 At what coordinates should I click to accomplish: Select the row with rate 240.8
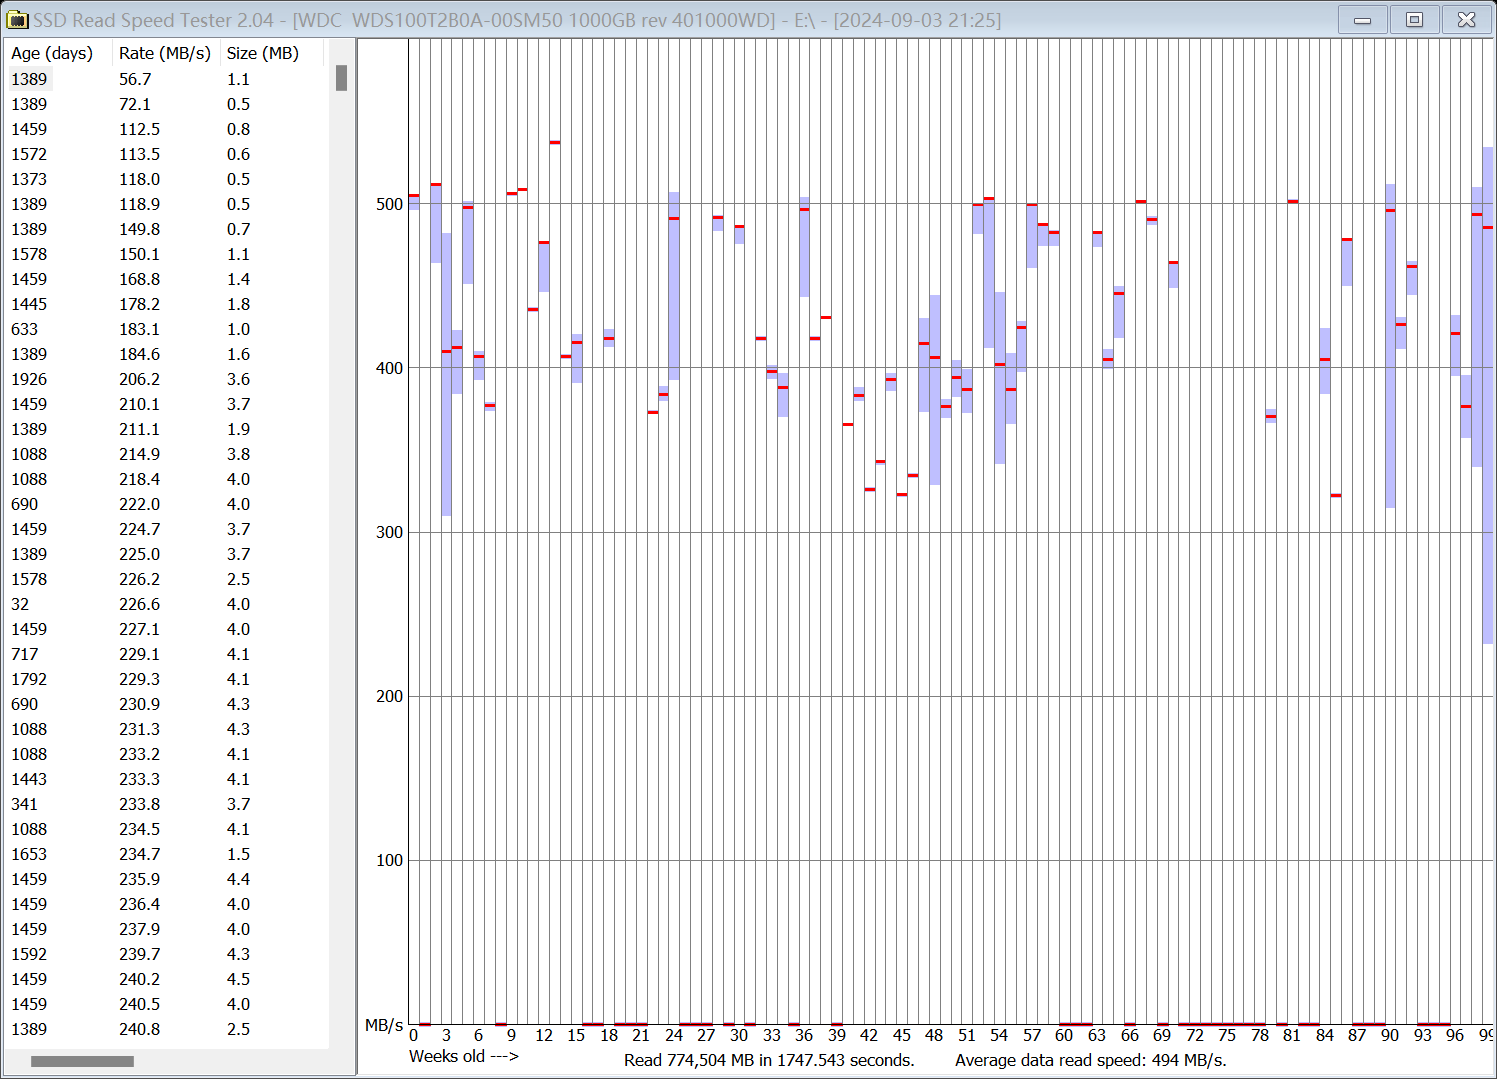166,1029
